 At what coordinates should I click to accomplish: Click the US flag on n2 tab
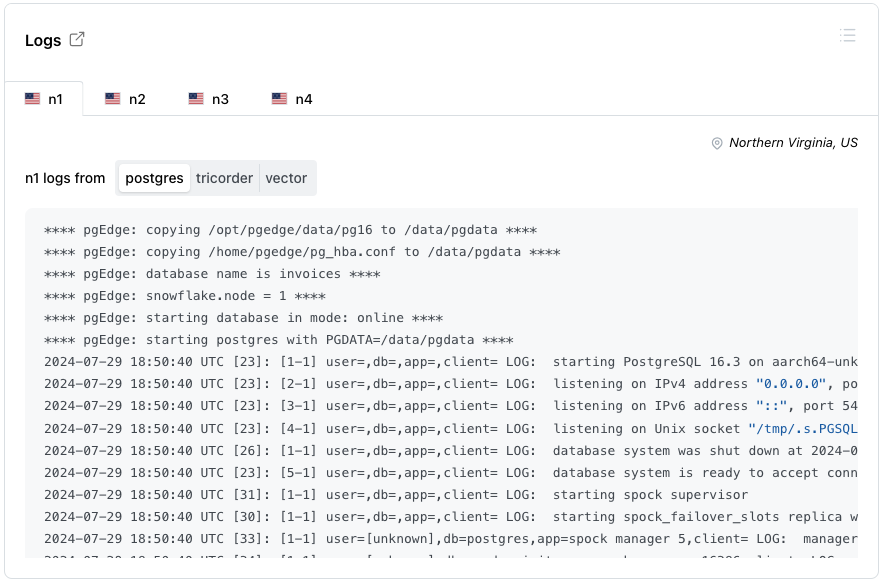113,99
